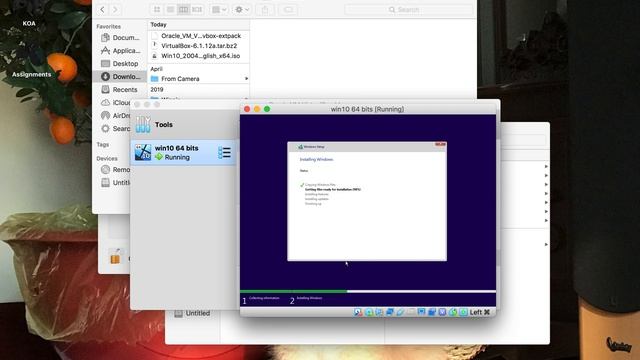Click the optical disk status icon

pyautogui.click(x=369, y=312)
